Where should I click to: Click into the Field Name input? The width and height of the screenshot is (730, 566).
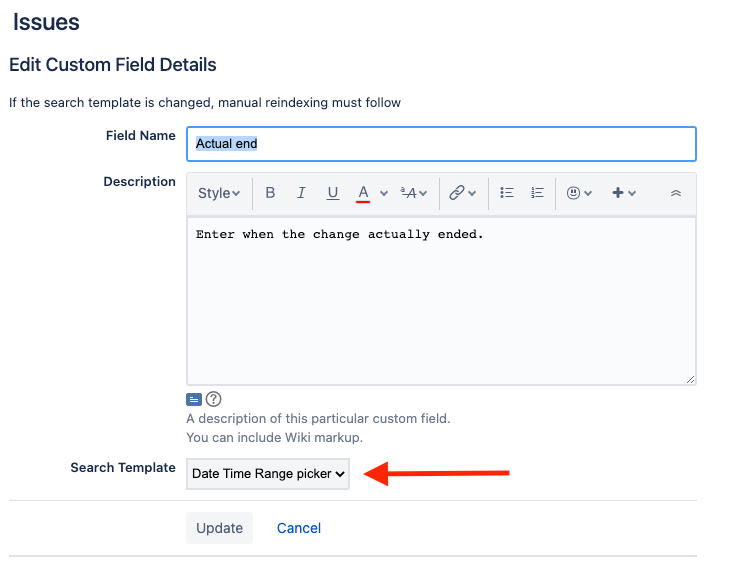pos(441,144)
